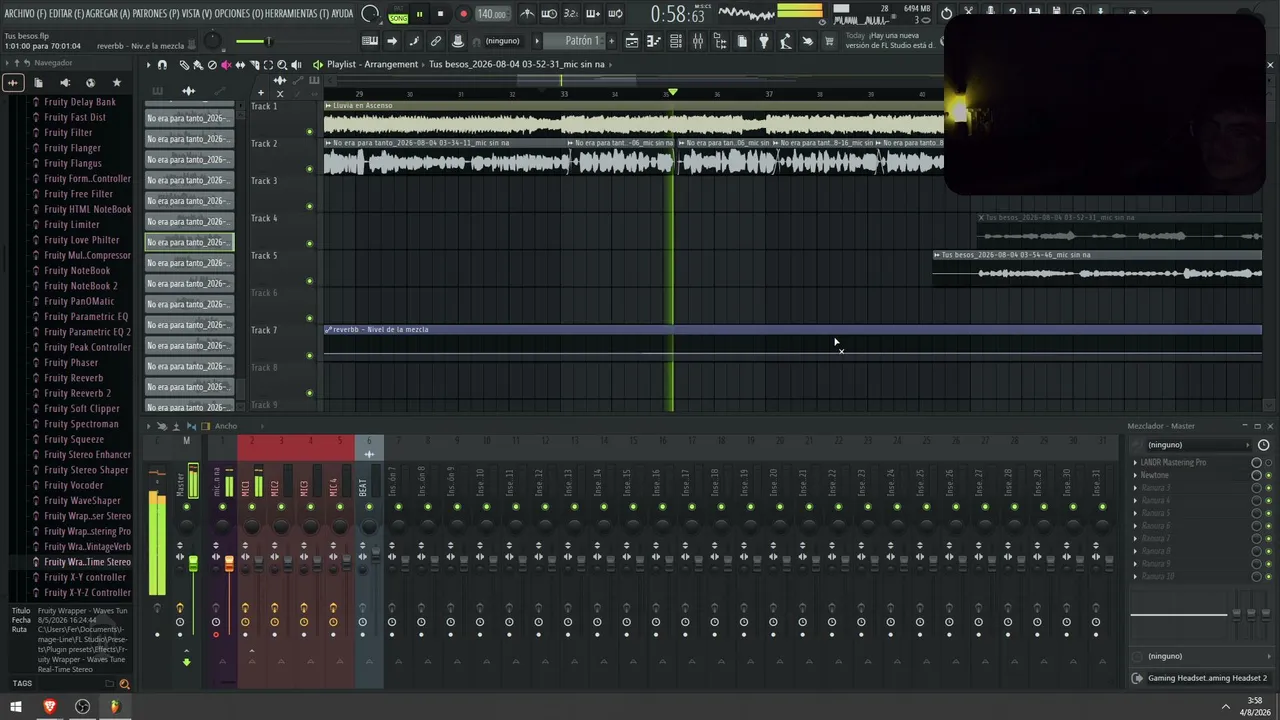Select the Draw pencil tool in Playlist

pyautogui.click(x=184, y=64)
